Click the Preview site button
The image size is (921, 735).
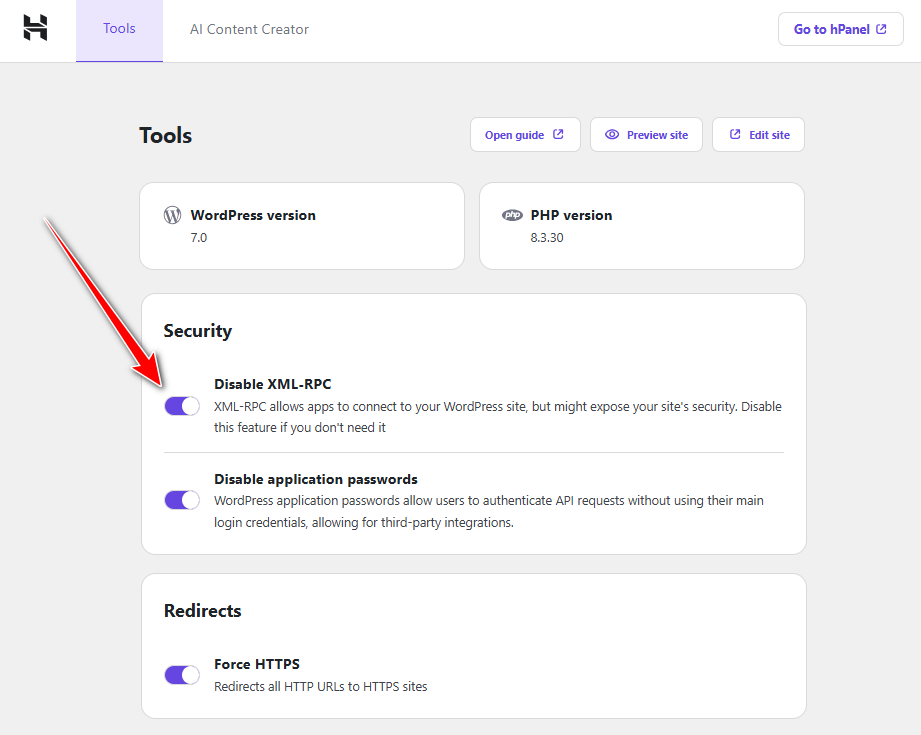coord(646,135)
